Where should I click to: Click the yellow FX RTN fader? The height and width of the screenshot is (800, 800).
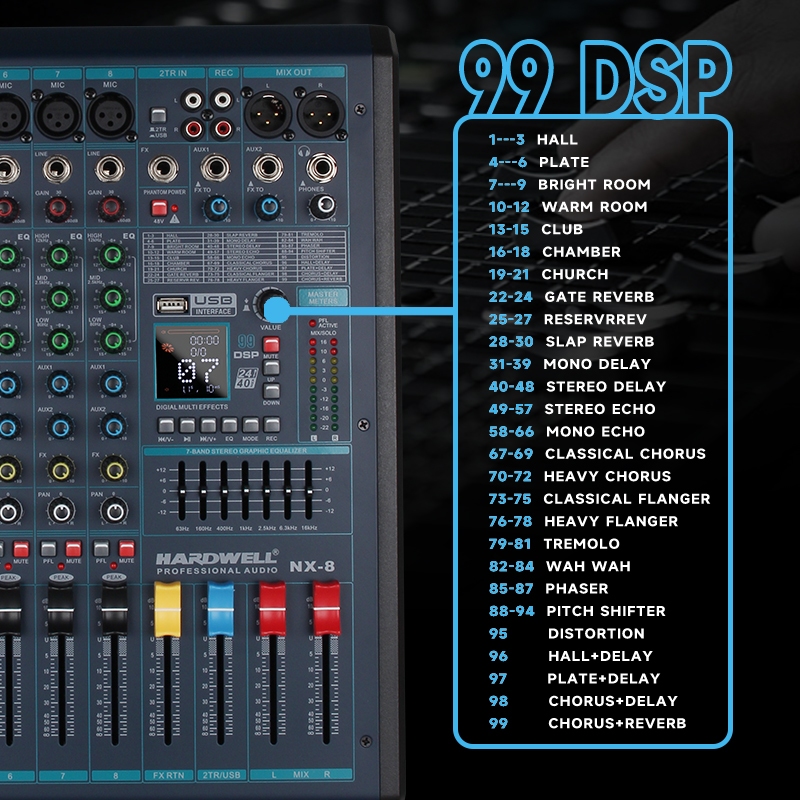click(x=166, y=602)
